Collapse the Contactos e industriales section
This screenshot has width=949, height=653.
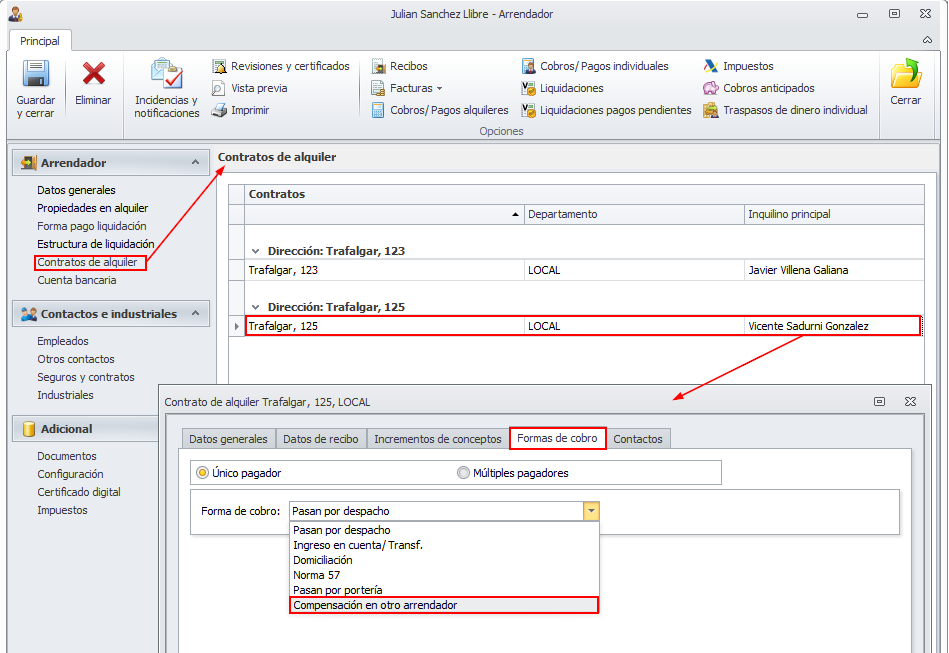click(x=195, y=313)
